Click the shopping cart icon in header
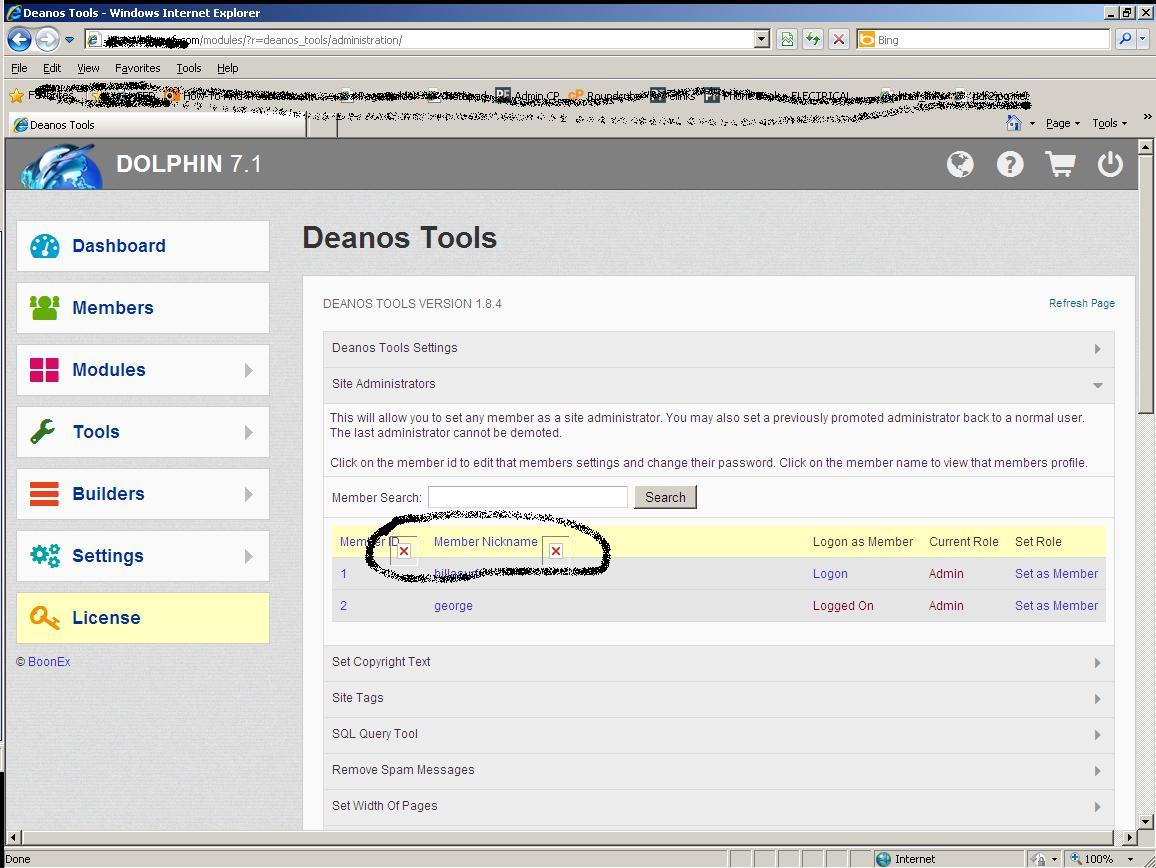 tap(1060, 164)
